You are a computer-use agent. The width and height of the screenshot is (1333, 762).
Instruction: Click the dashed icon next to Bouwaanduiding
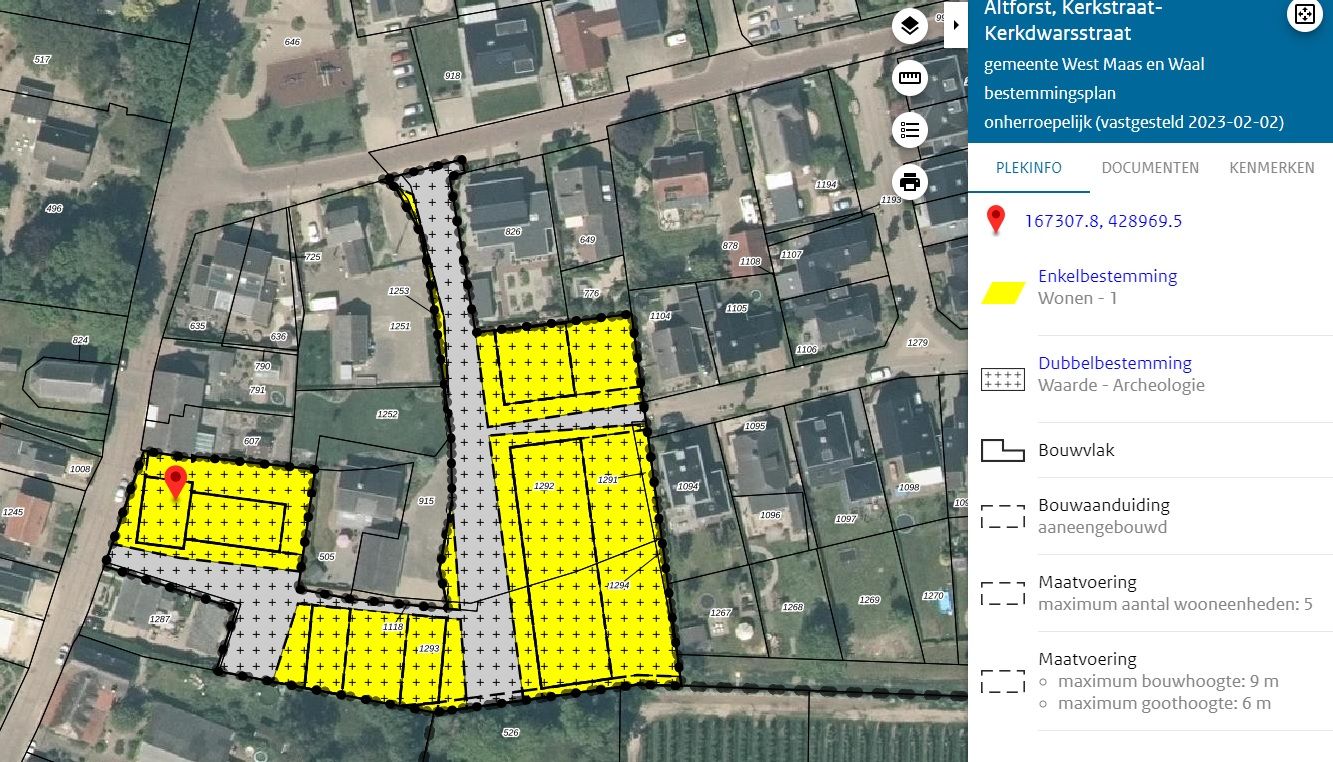click(x=1003, y=516)
